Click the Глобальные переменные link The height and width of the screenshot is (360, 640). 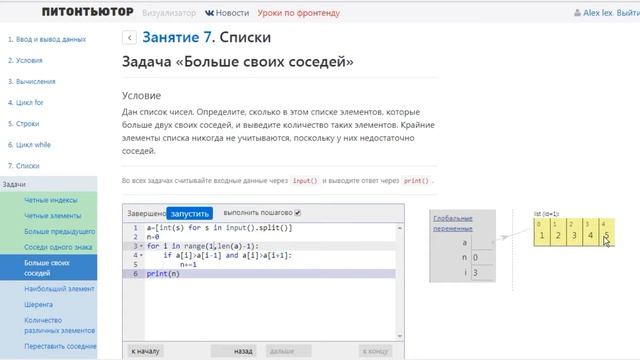pyautogui.click(x=453, y=224)
